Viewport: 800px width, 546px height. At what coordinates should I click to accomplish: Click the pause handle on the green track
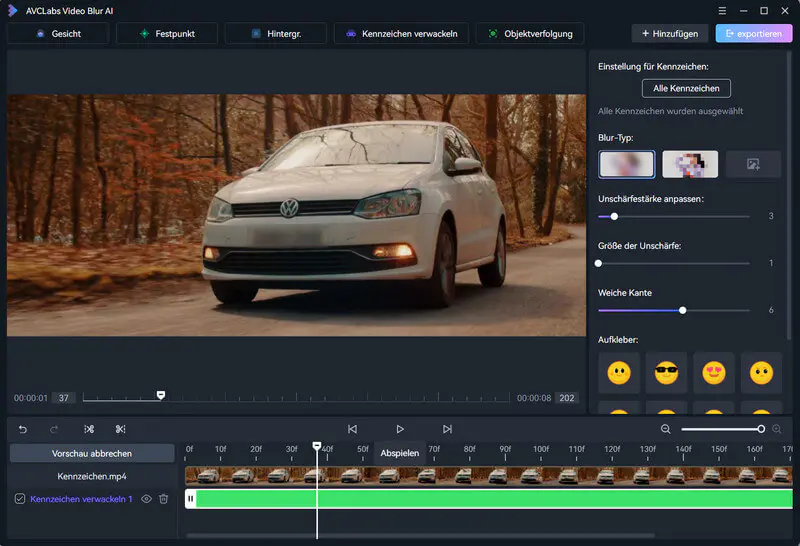pyautogui.click(x=190, y=499)
